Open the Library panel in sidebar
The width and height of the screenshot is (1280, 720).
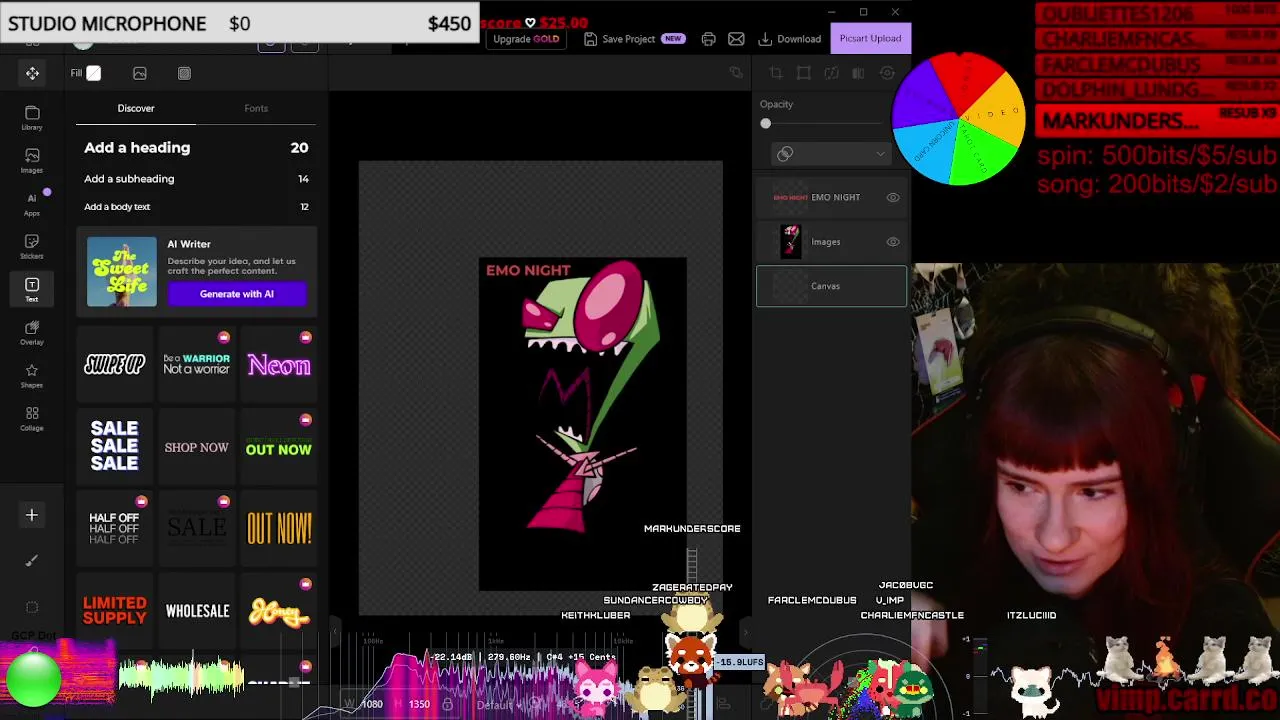pos(32,118)
